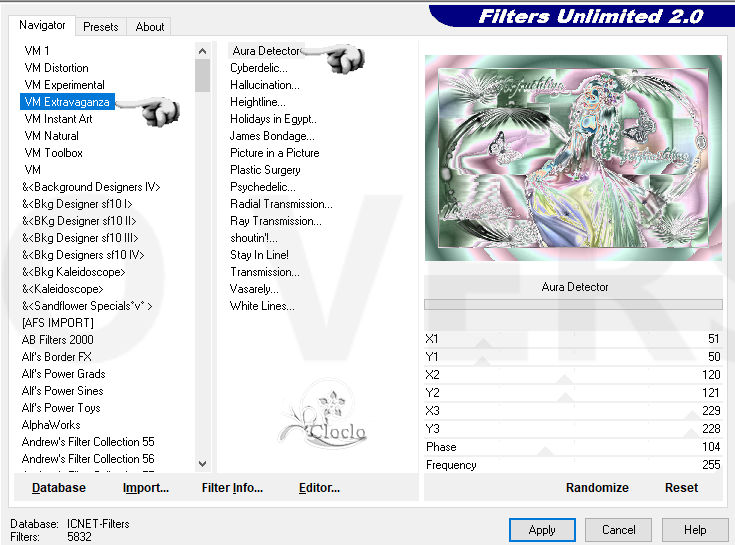Choose the Vasarely... filter
Screen dimensions: 735x545
click(254, 289)
